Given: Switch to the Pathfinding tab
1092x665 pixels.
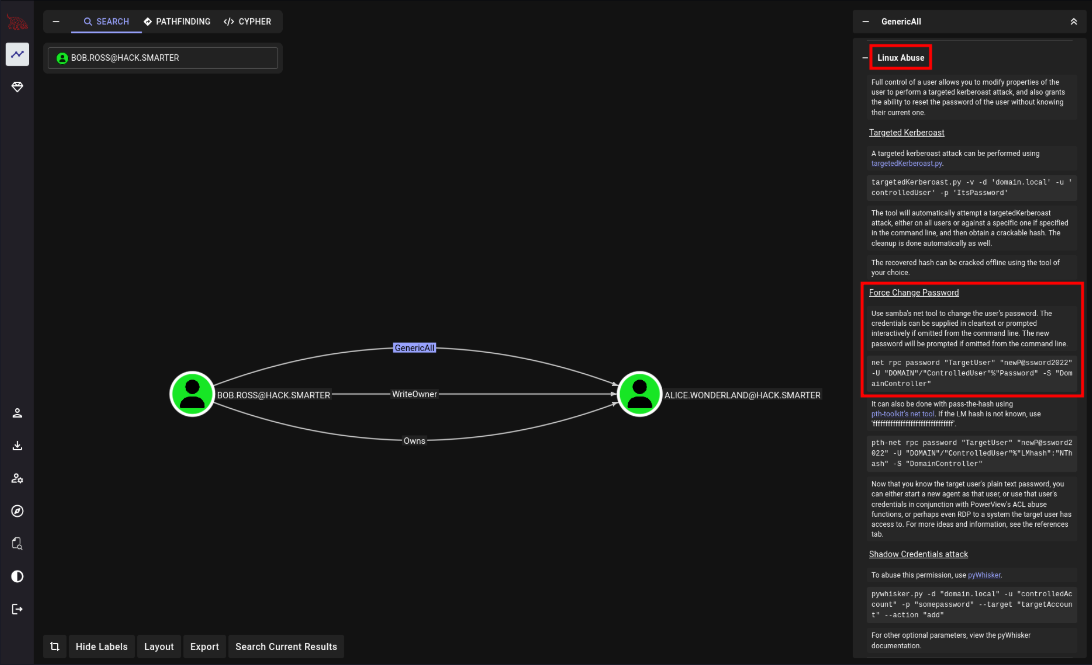Looking at the screenshot, I should point(176,21).
